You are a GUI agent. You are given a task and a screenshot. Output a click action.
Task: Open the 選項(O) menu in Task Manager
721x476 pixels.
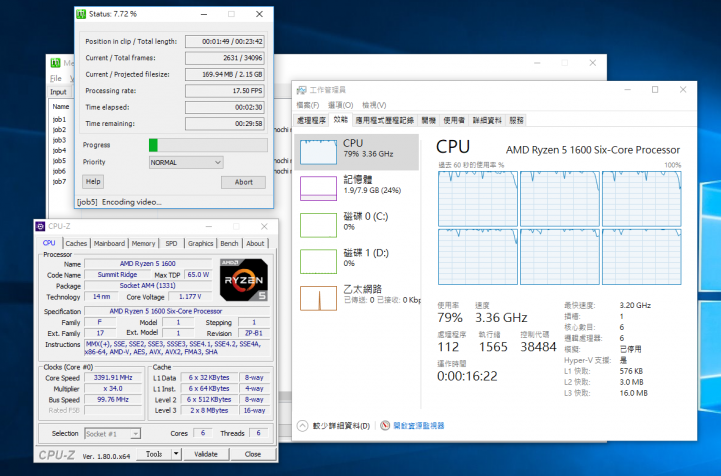(x=341, y=105)
